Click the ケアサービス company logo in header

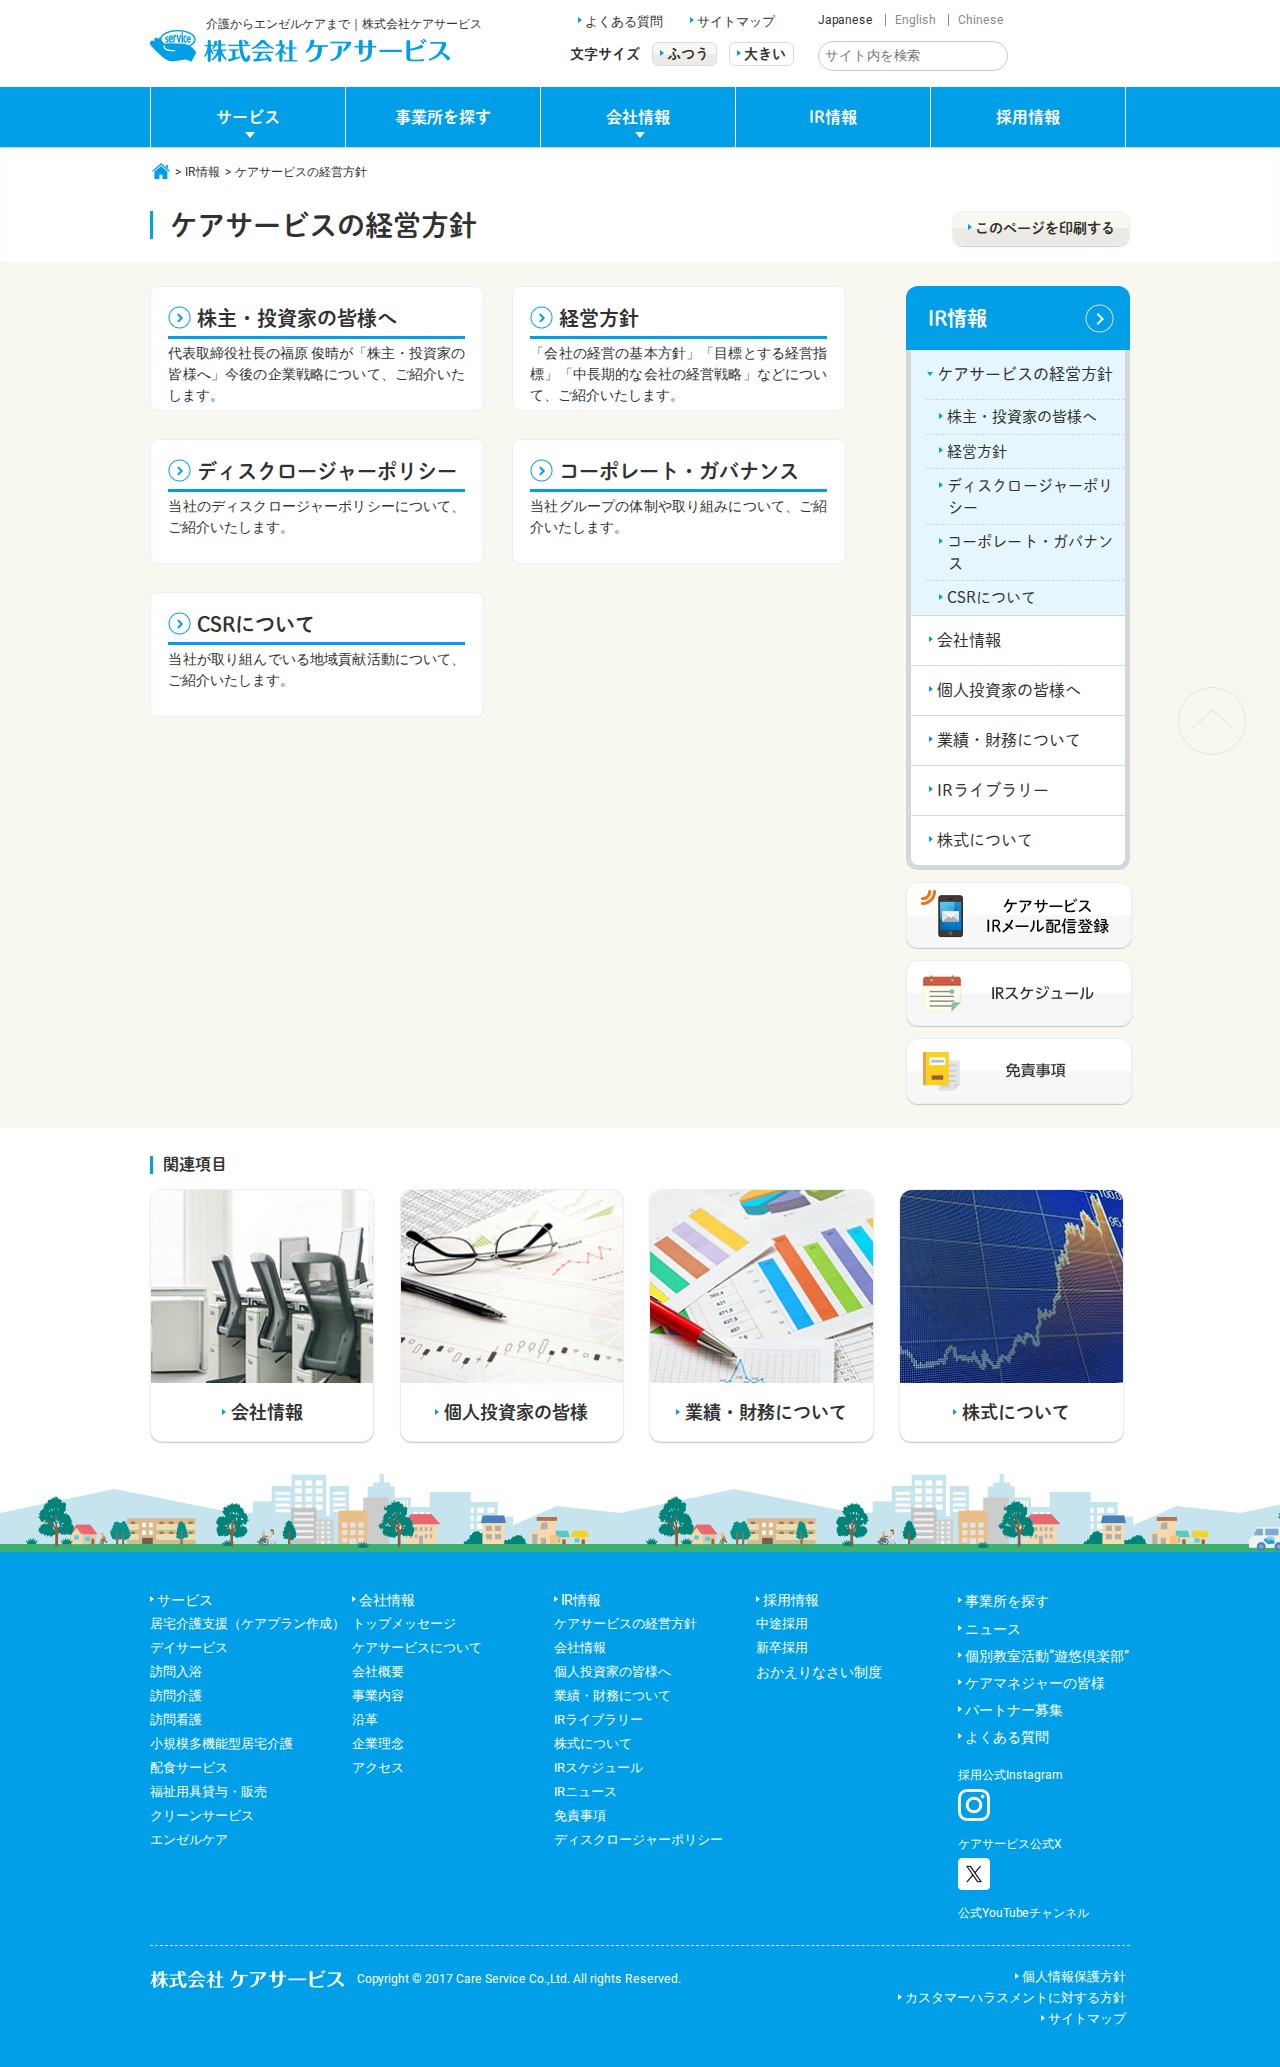pyautogui.click(x=300, y=48)
